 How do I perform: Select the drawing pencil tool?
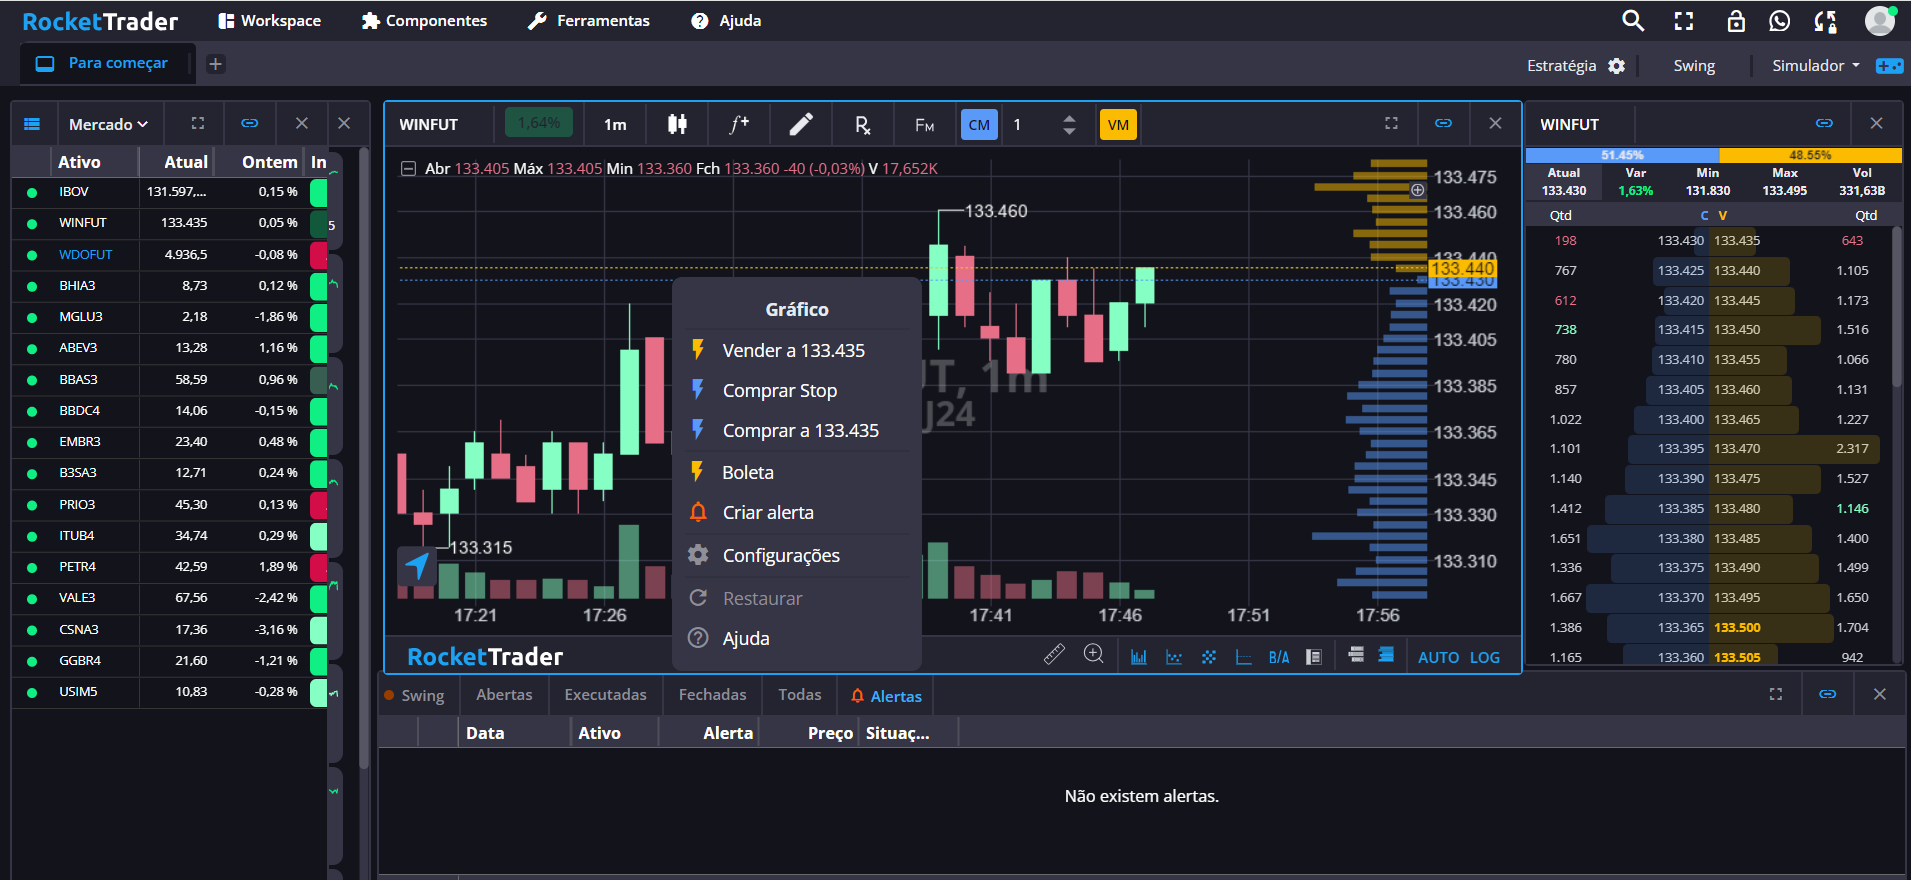point(801,124)
